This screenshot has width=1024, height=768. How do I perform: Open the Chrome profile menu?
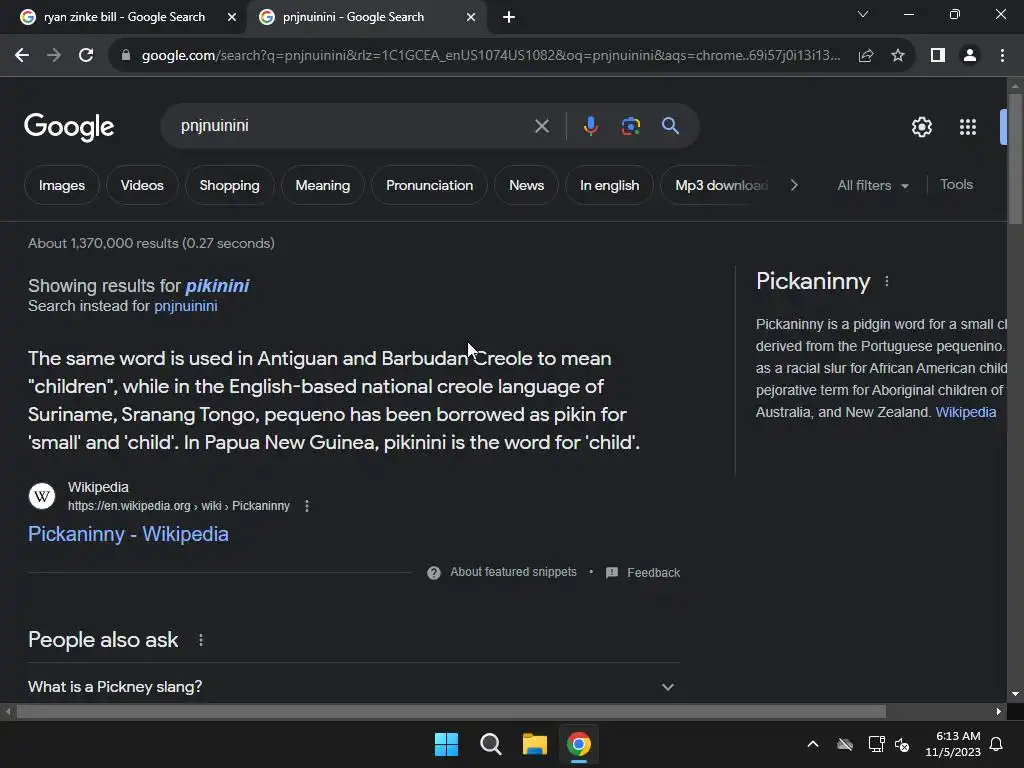point(970,56)
